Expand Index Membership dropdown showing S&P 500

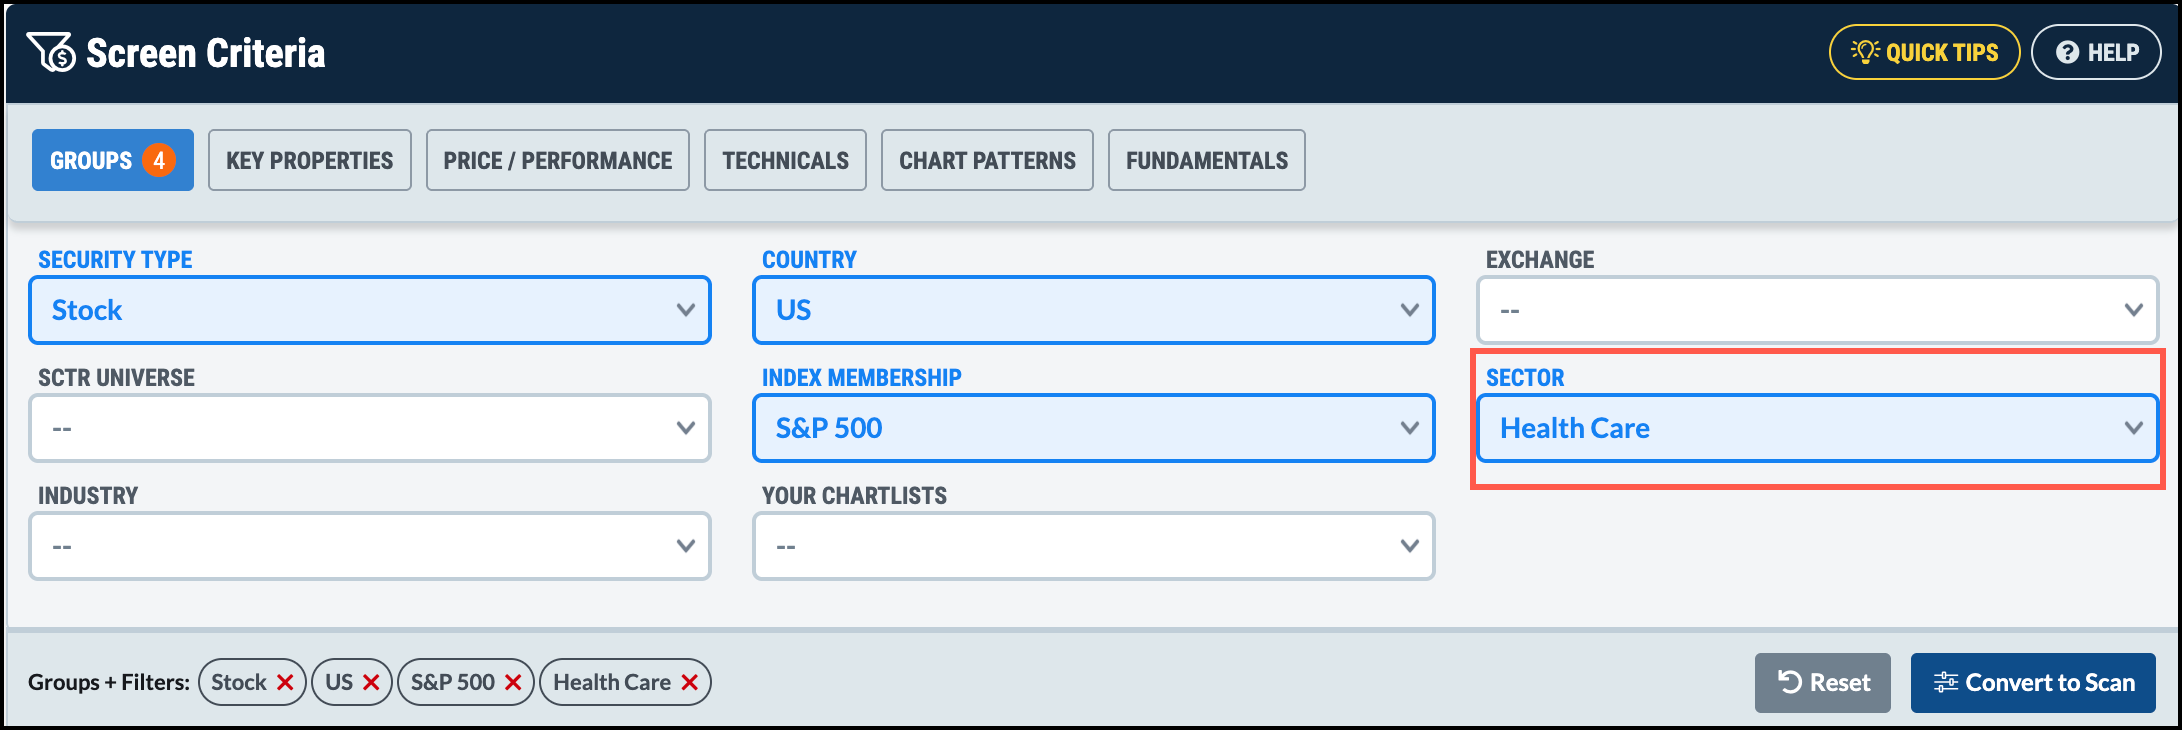[1094, 428]
